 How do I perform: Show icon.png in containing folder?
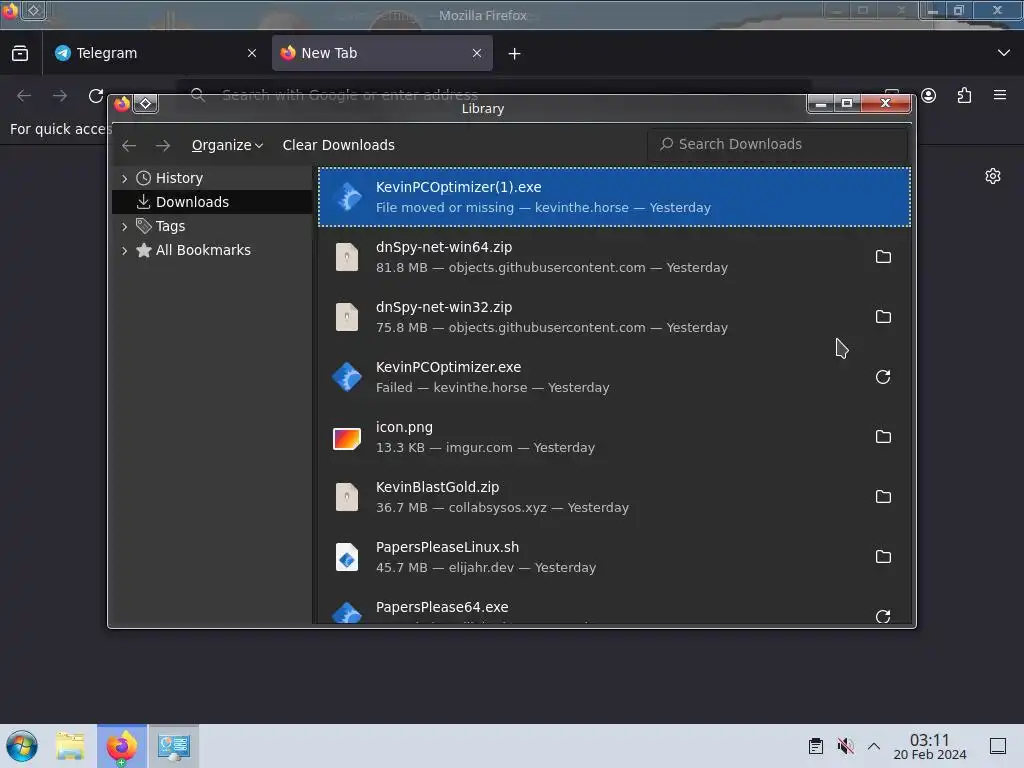[x=883, y=437]
